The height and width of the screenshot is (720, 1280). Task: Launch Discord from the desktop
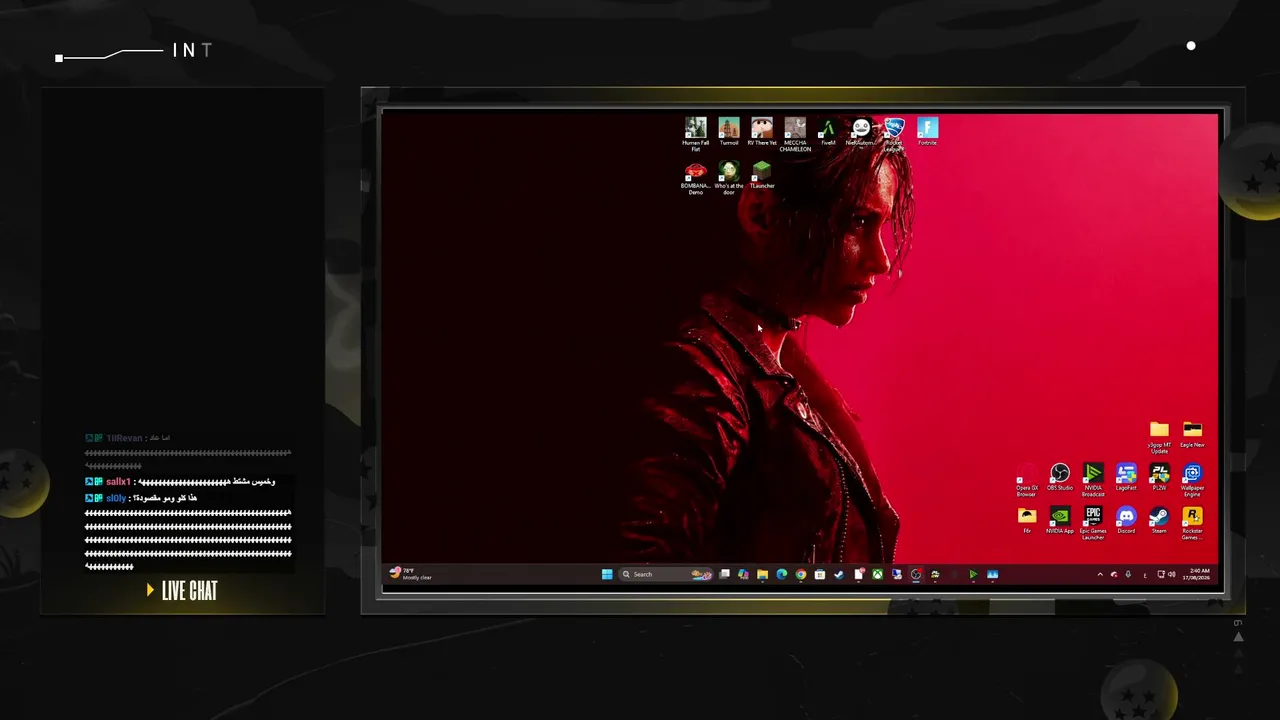point(1126,520)
